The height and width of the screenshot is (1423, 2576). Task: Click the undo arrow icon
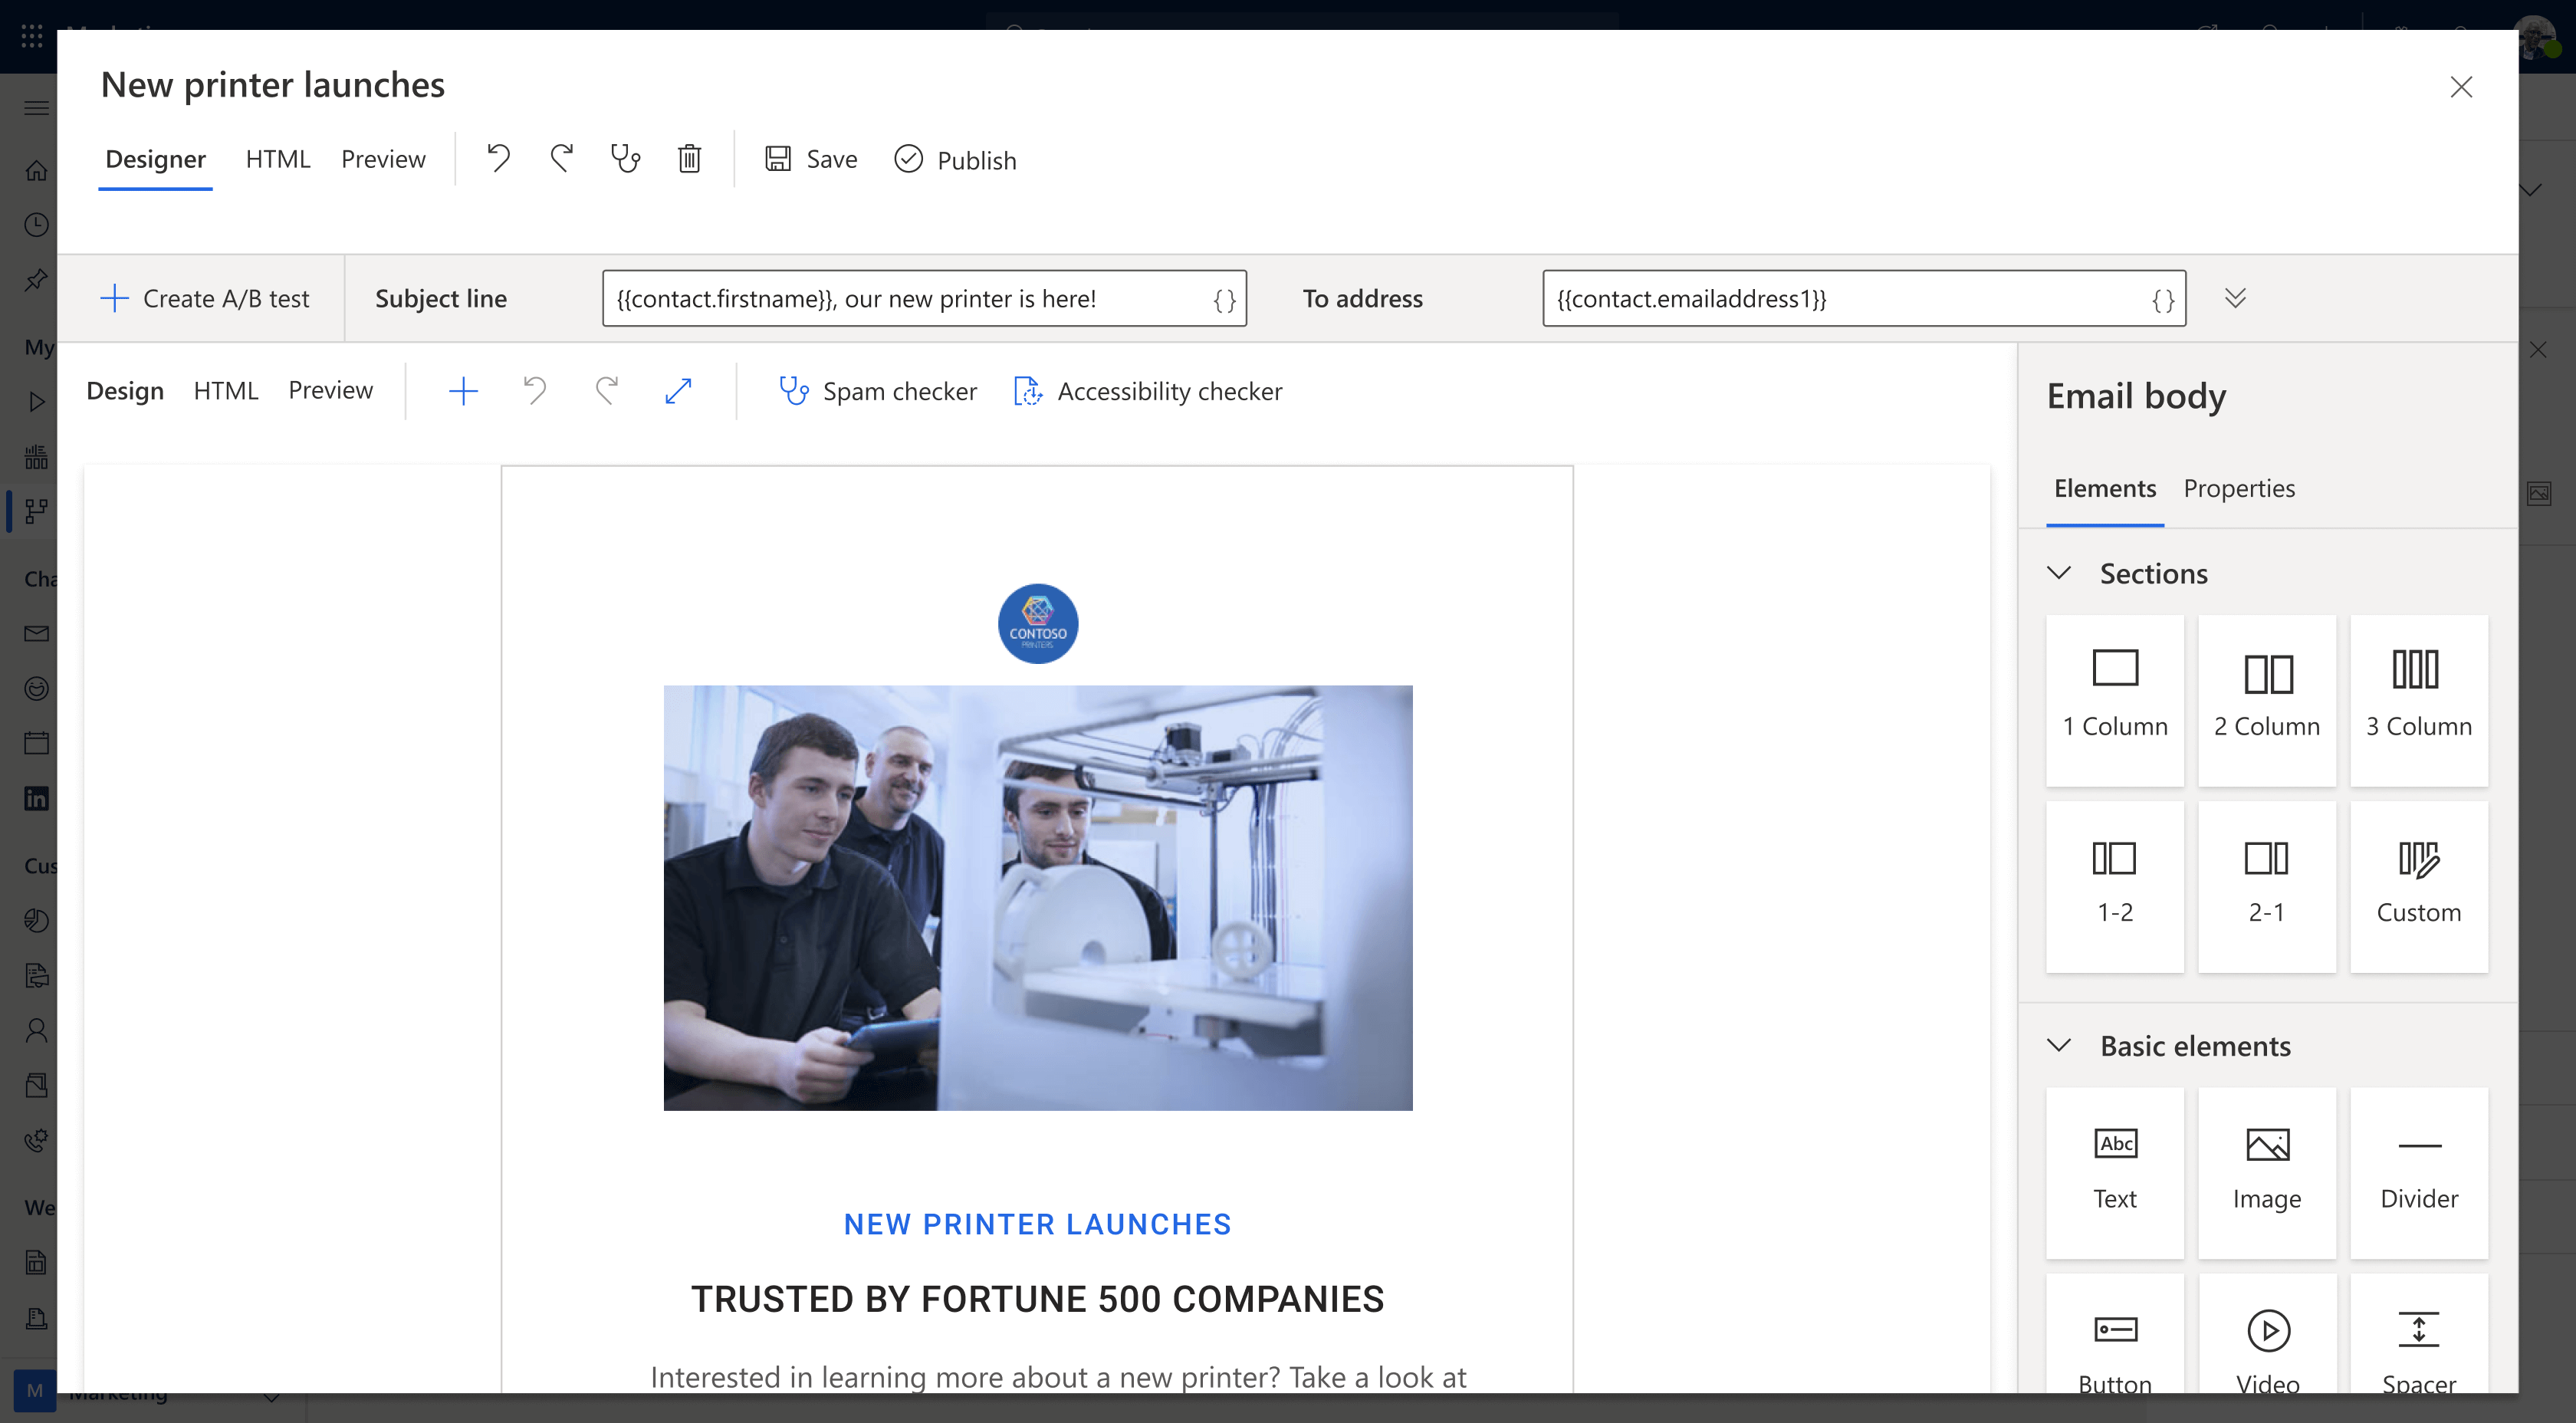[x=499, y=158]
